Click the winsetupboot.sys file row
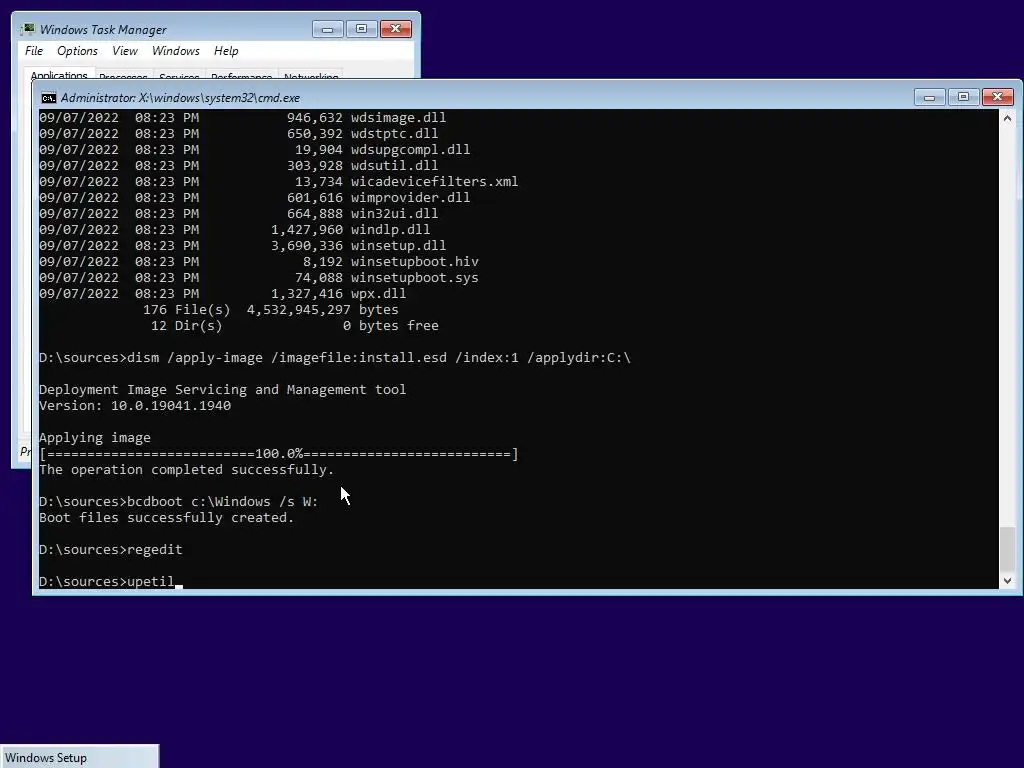 (x=259, y=278)
